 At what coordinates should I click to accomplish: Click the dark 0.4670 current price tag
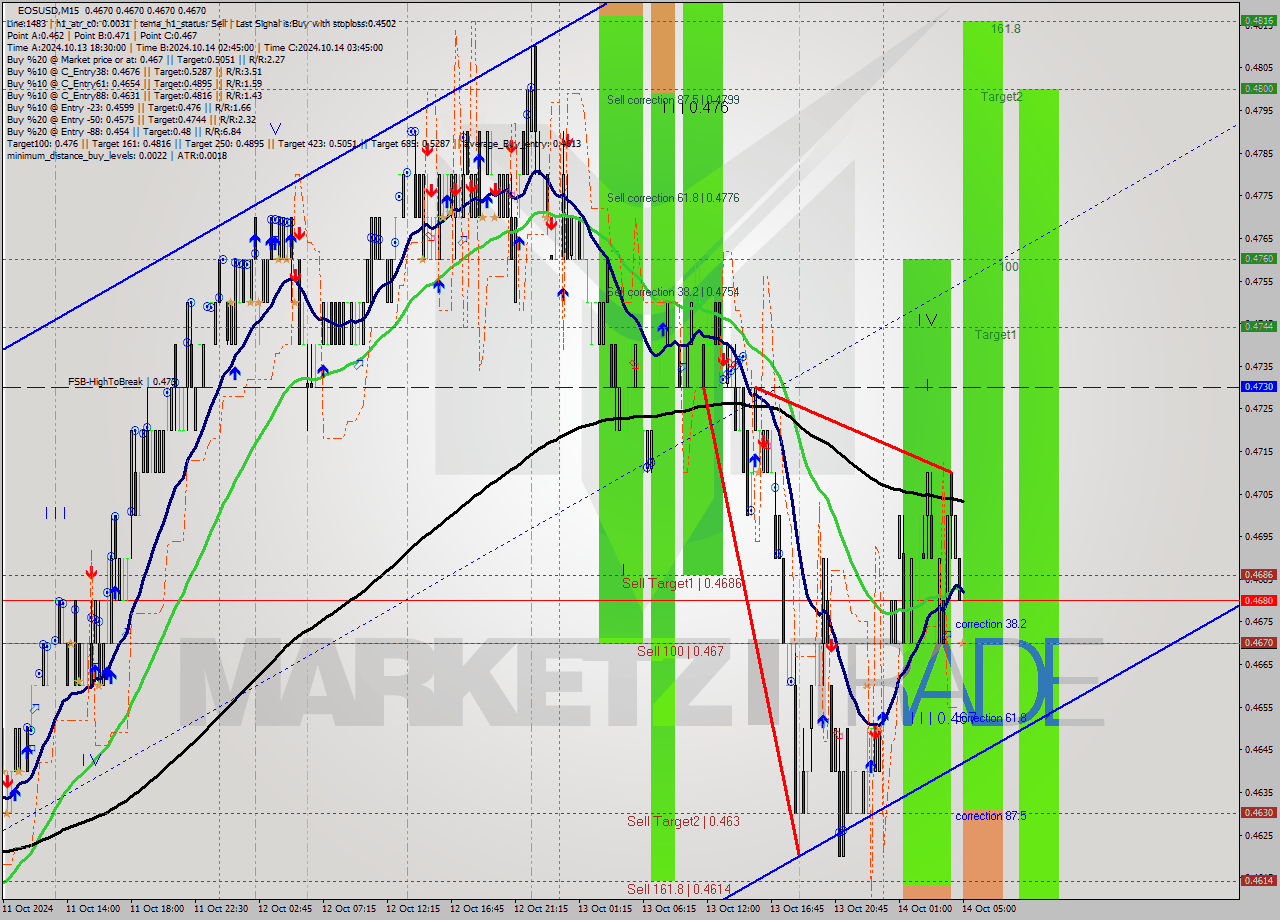(x=1257, y=643)
